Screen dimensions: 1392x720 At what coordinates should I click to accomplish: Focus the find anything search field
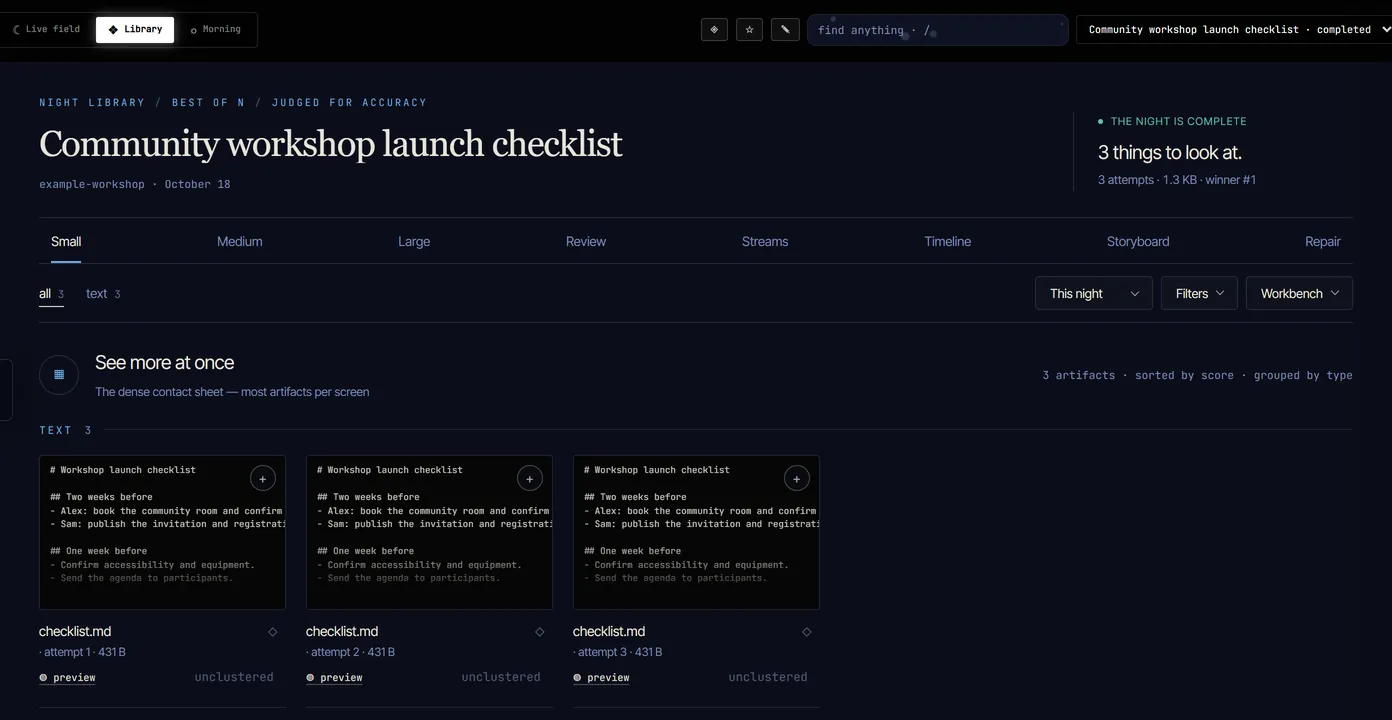click(938, 30)
